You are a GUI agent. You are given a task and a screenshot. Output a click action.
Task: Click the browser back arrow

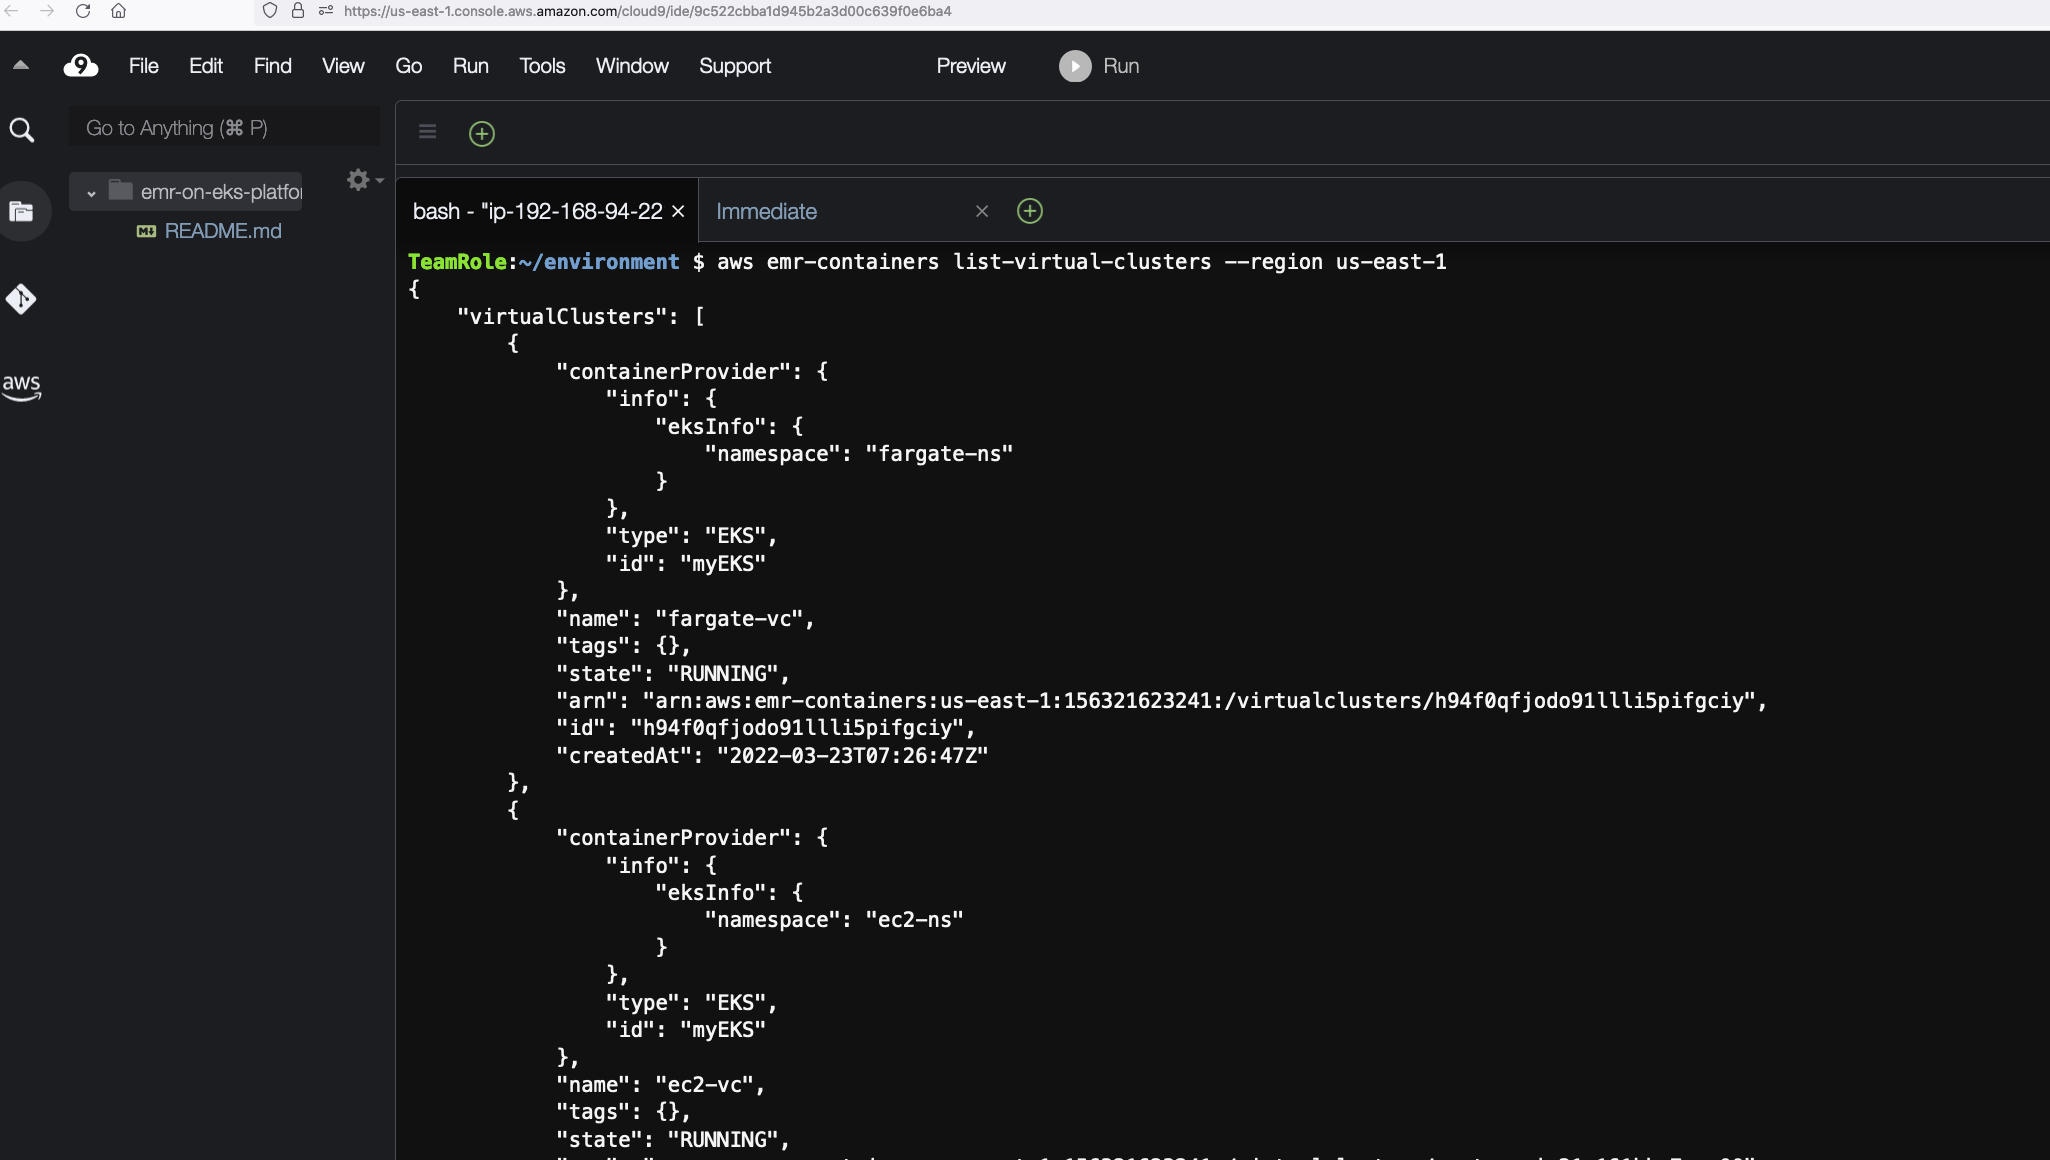(12, 11)
